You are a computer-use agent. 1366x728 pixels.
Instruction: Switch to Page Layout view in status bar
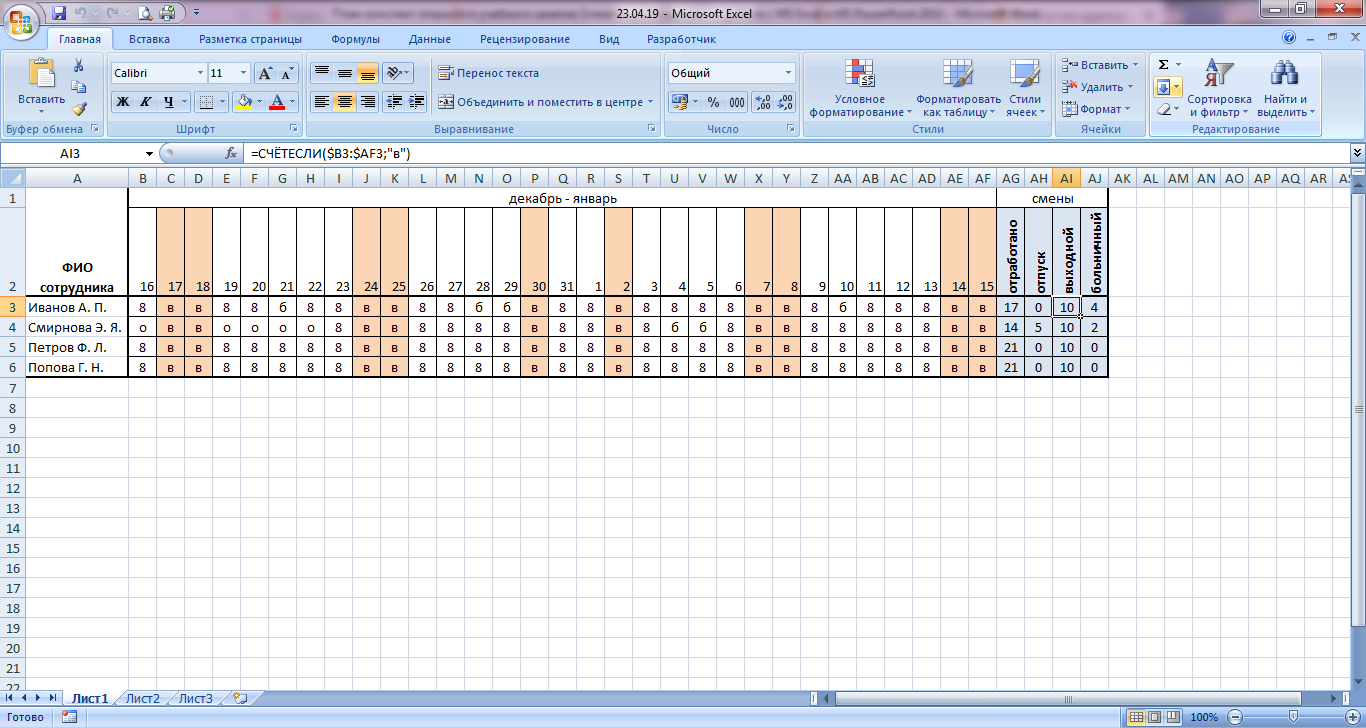pos(1153,717)
